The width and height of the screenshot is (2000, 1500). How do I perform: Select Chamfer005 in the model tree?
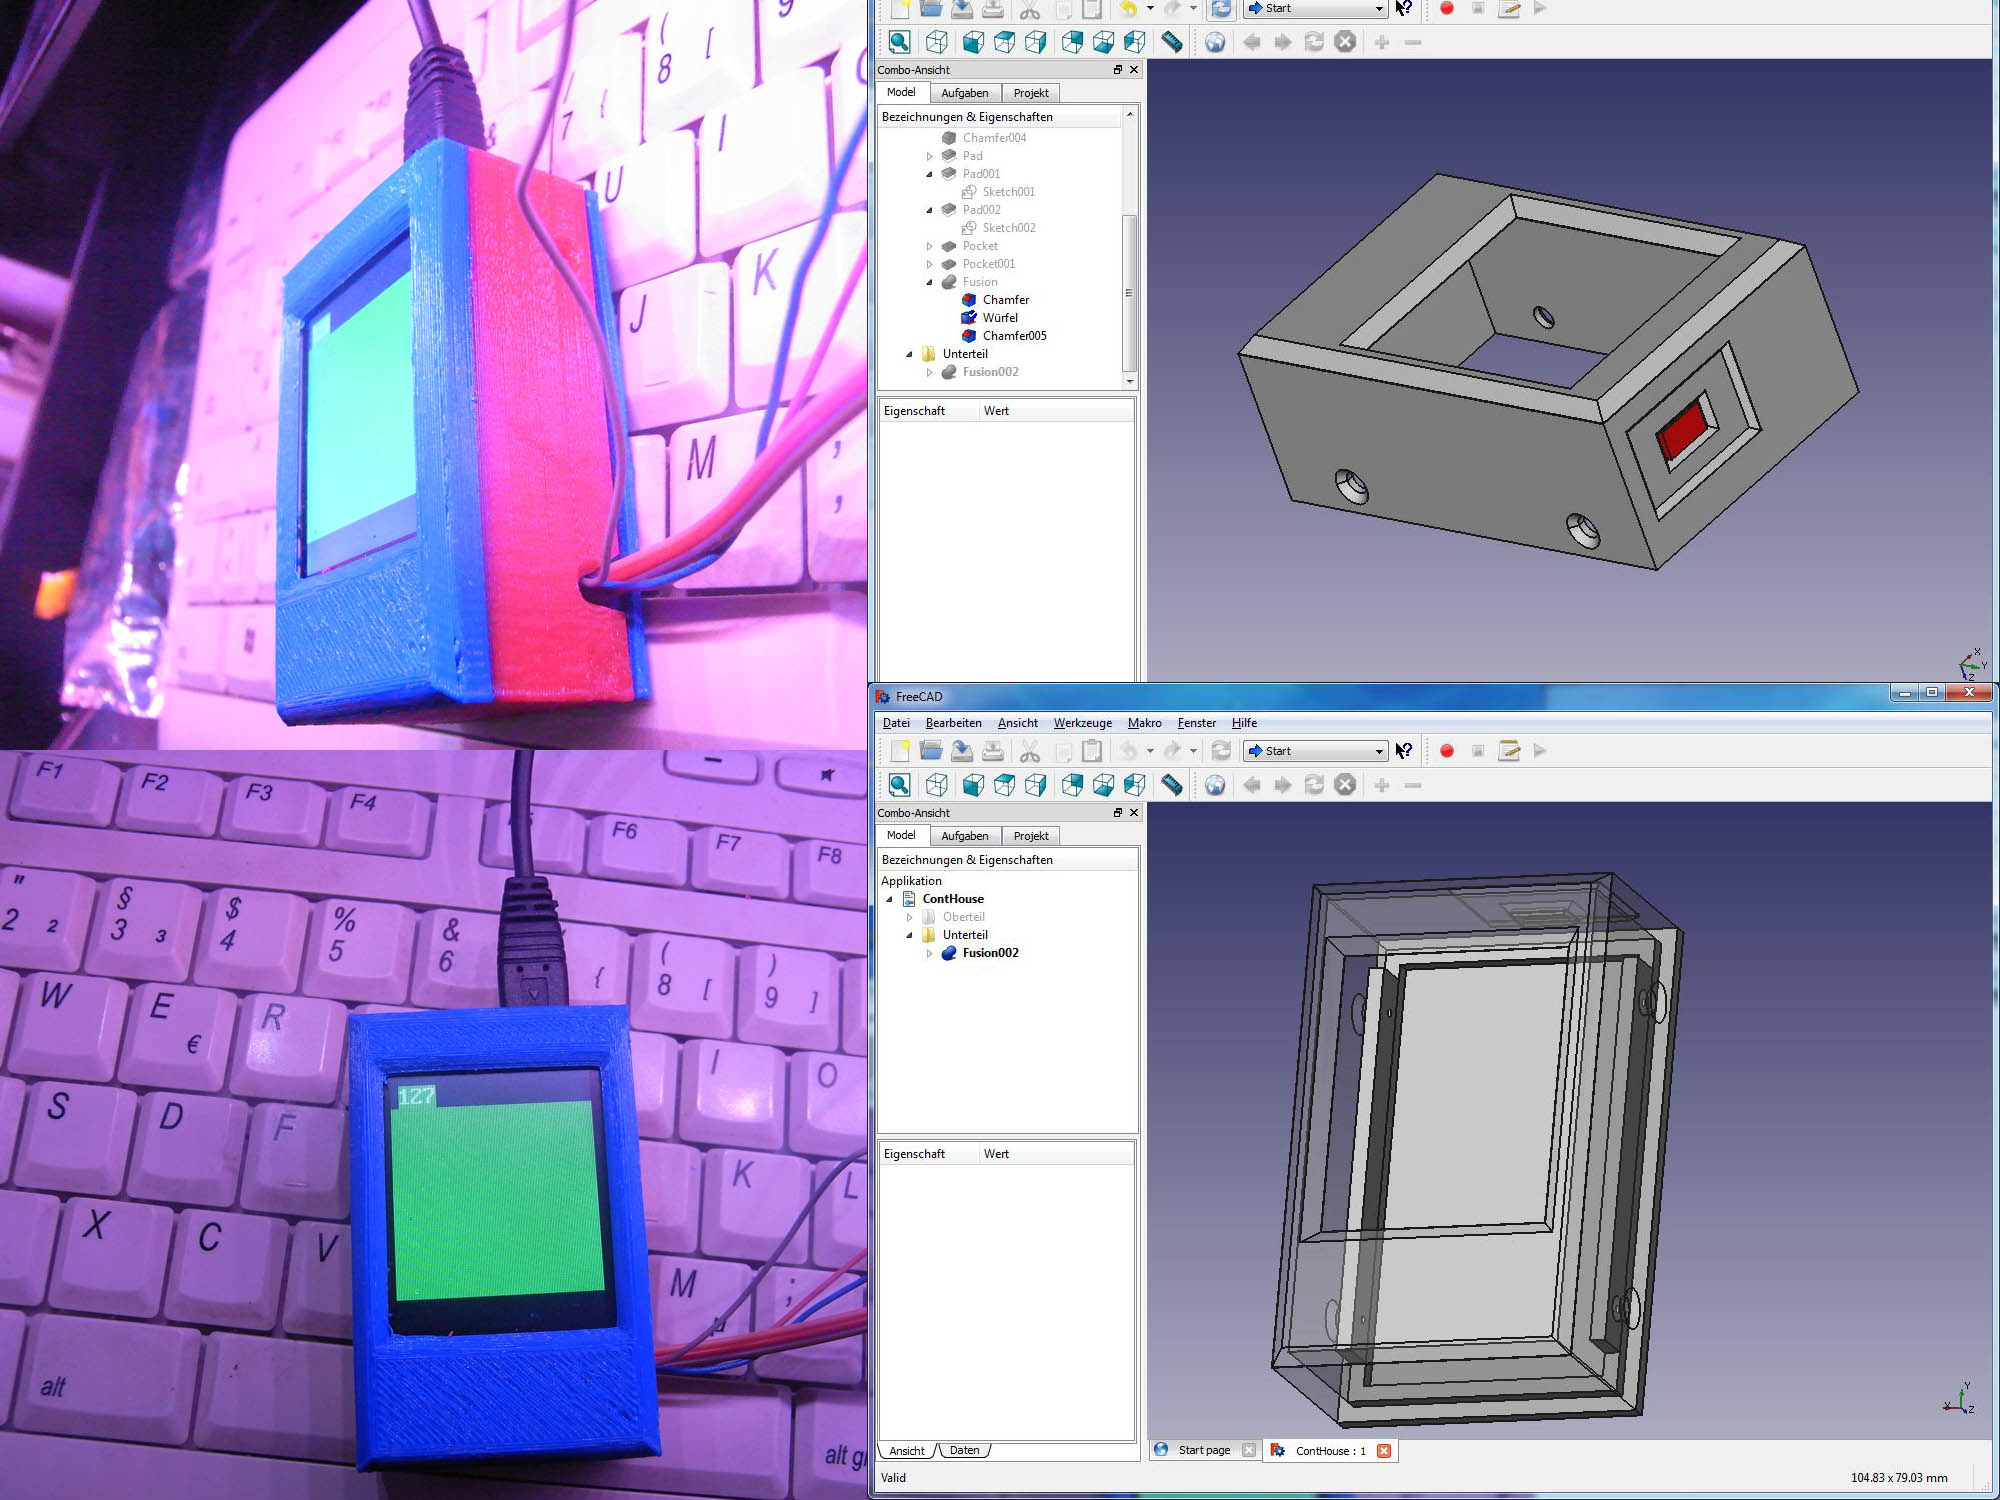1014,336
